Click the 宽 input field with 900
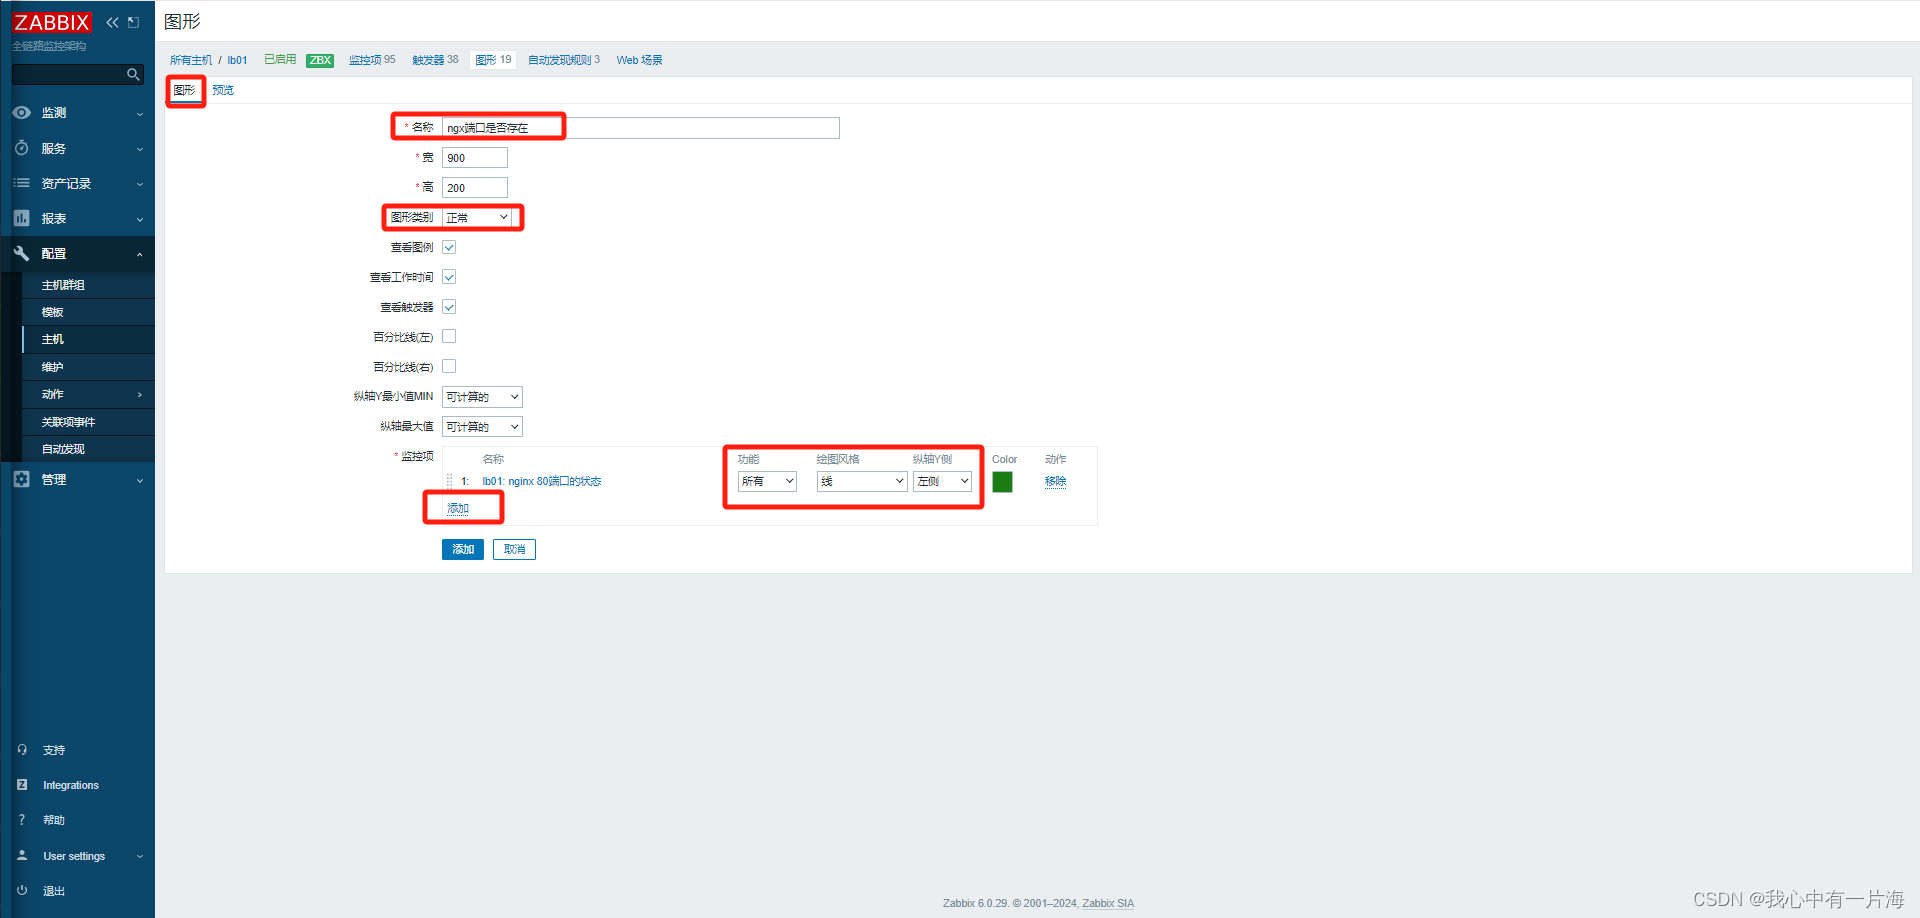Viewport: 1920px width, 918px height. [x=475, y=158]
